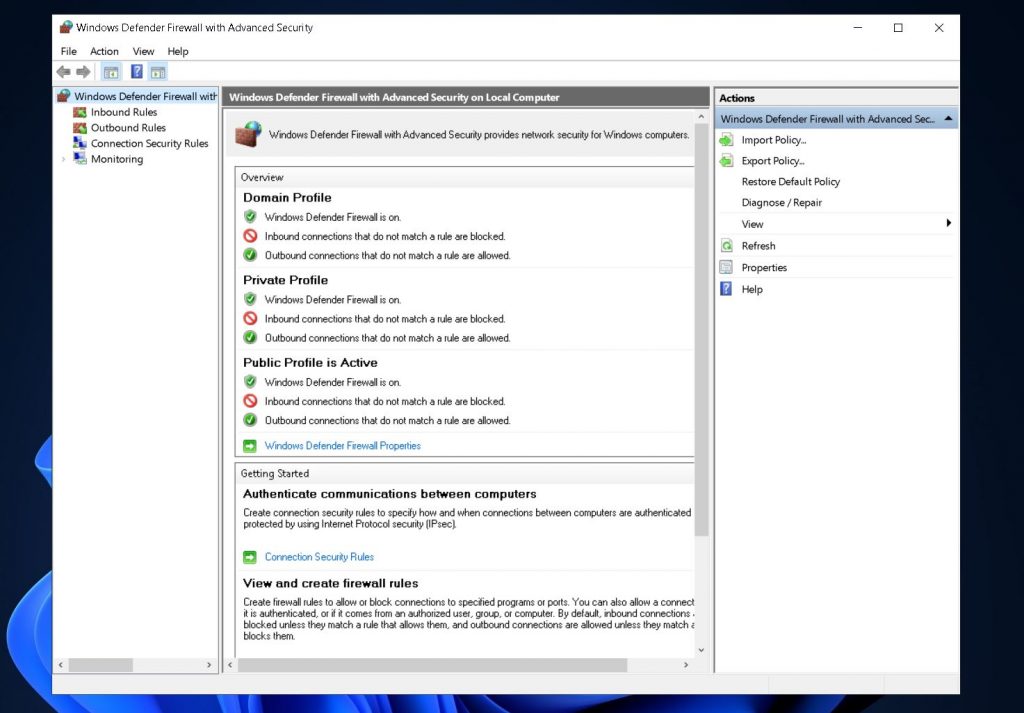Click the Export Policy icon in Actions
This screenshot has width=1024, height=713.
727,161
